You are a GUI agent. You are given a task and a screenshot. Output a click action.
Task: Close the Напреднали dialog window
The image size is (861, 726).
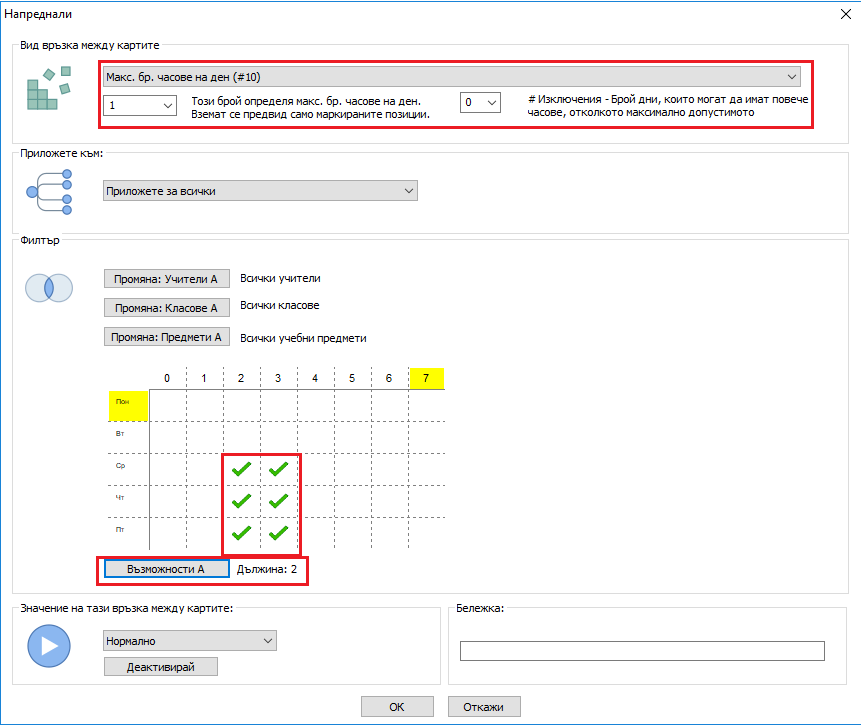point(842,14)
